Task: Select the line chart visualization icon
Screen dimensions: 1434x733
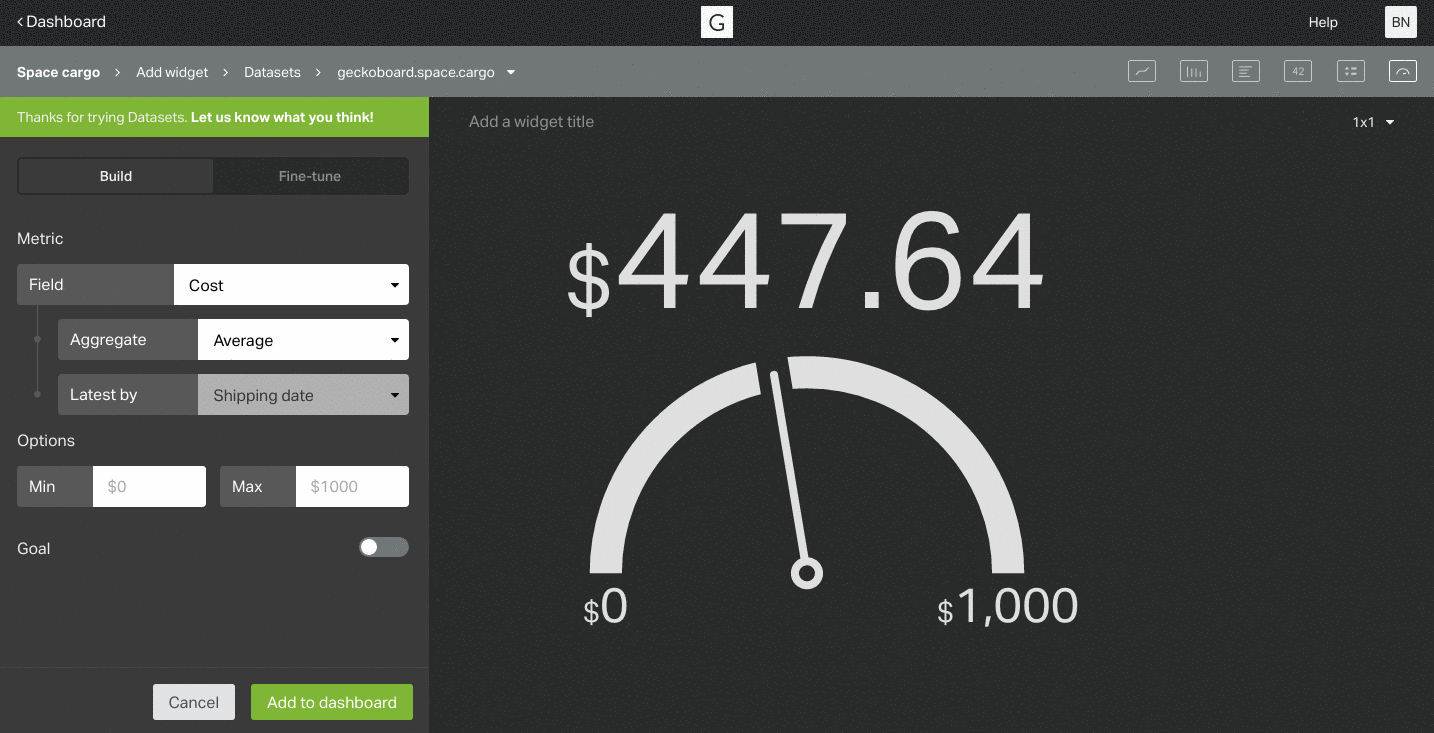Action: 1142,71
